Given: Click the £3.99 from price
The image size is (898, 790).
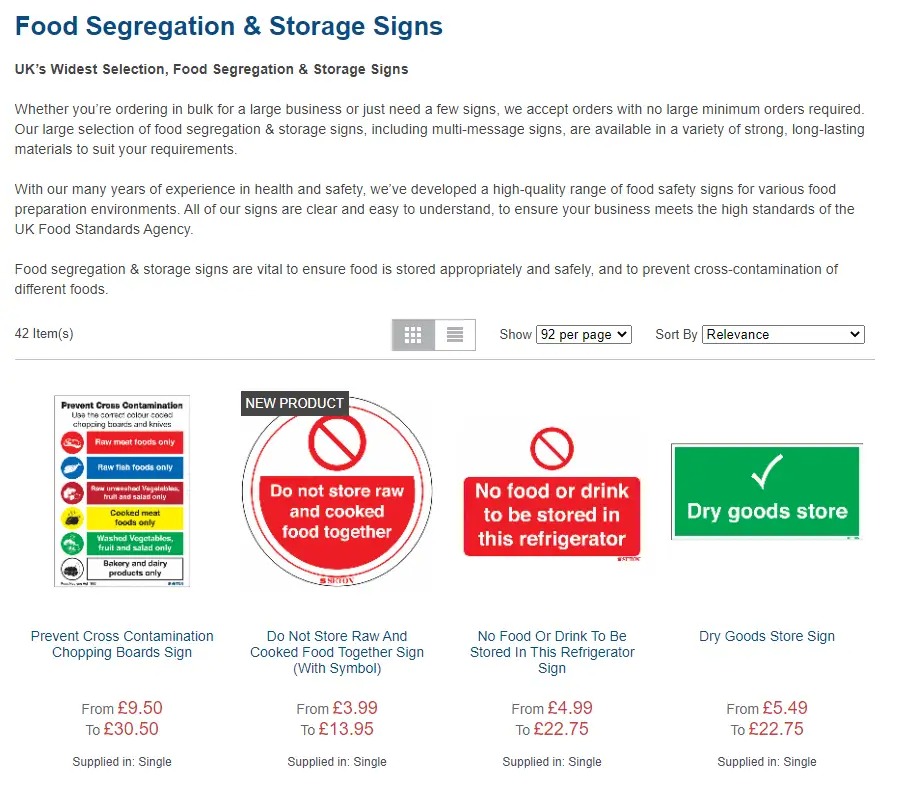Looking at the screenshot, I should click(355, 708).
